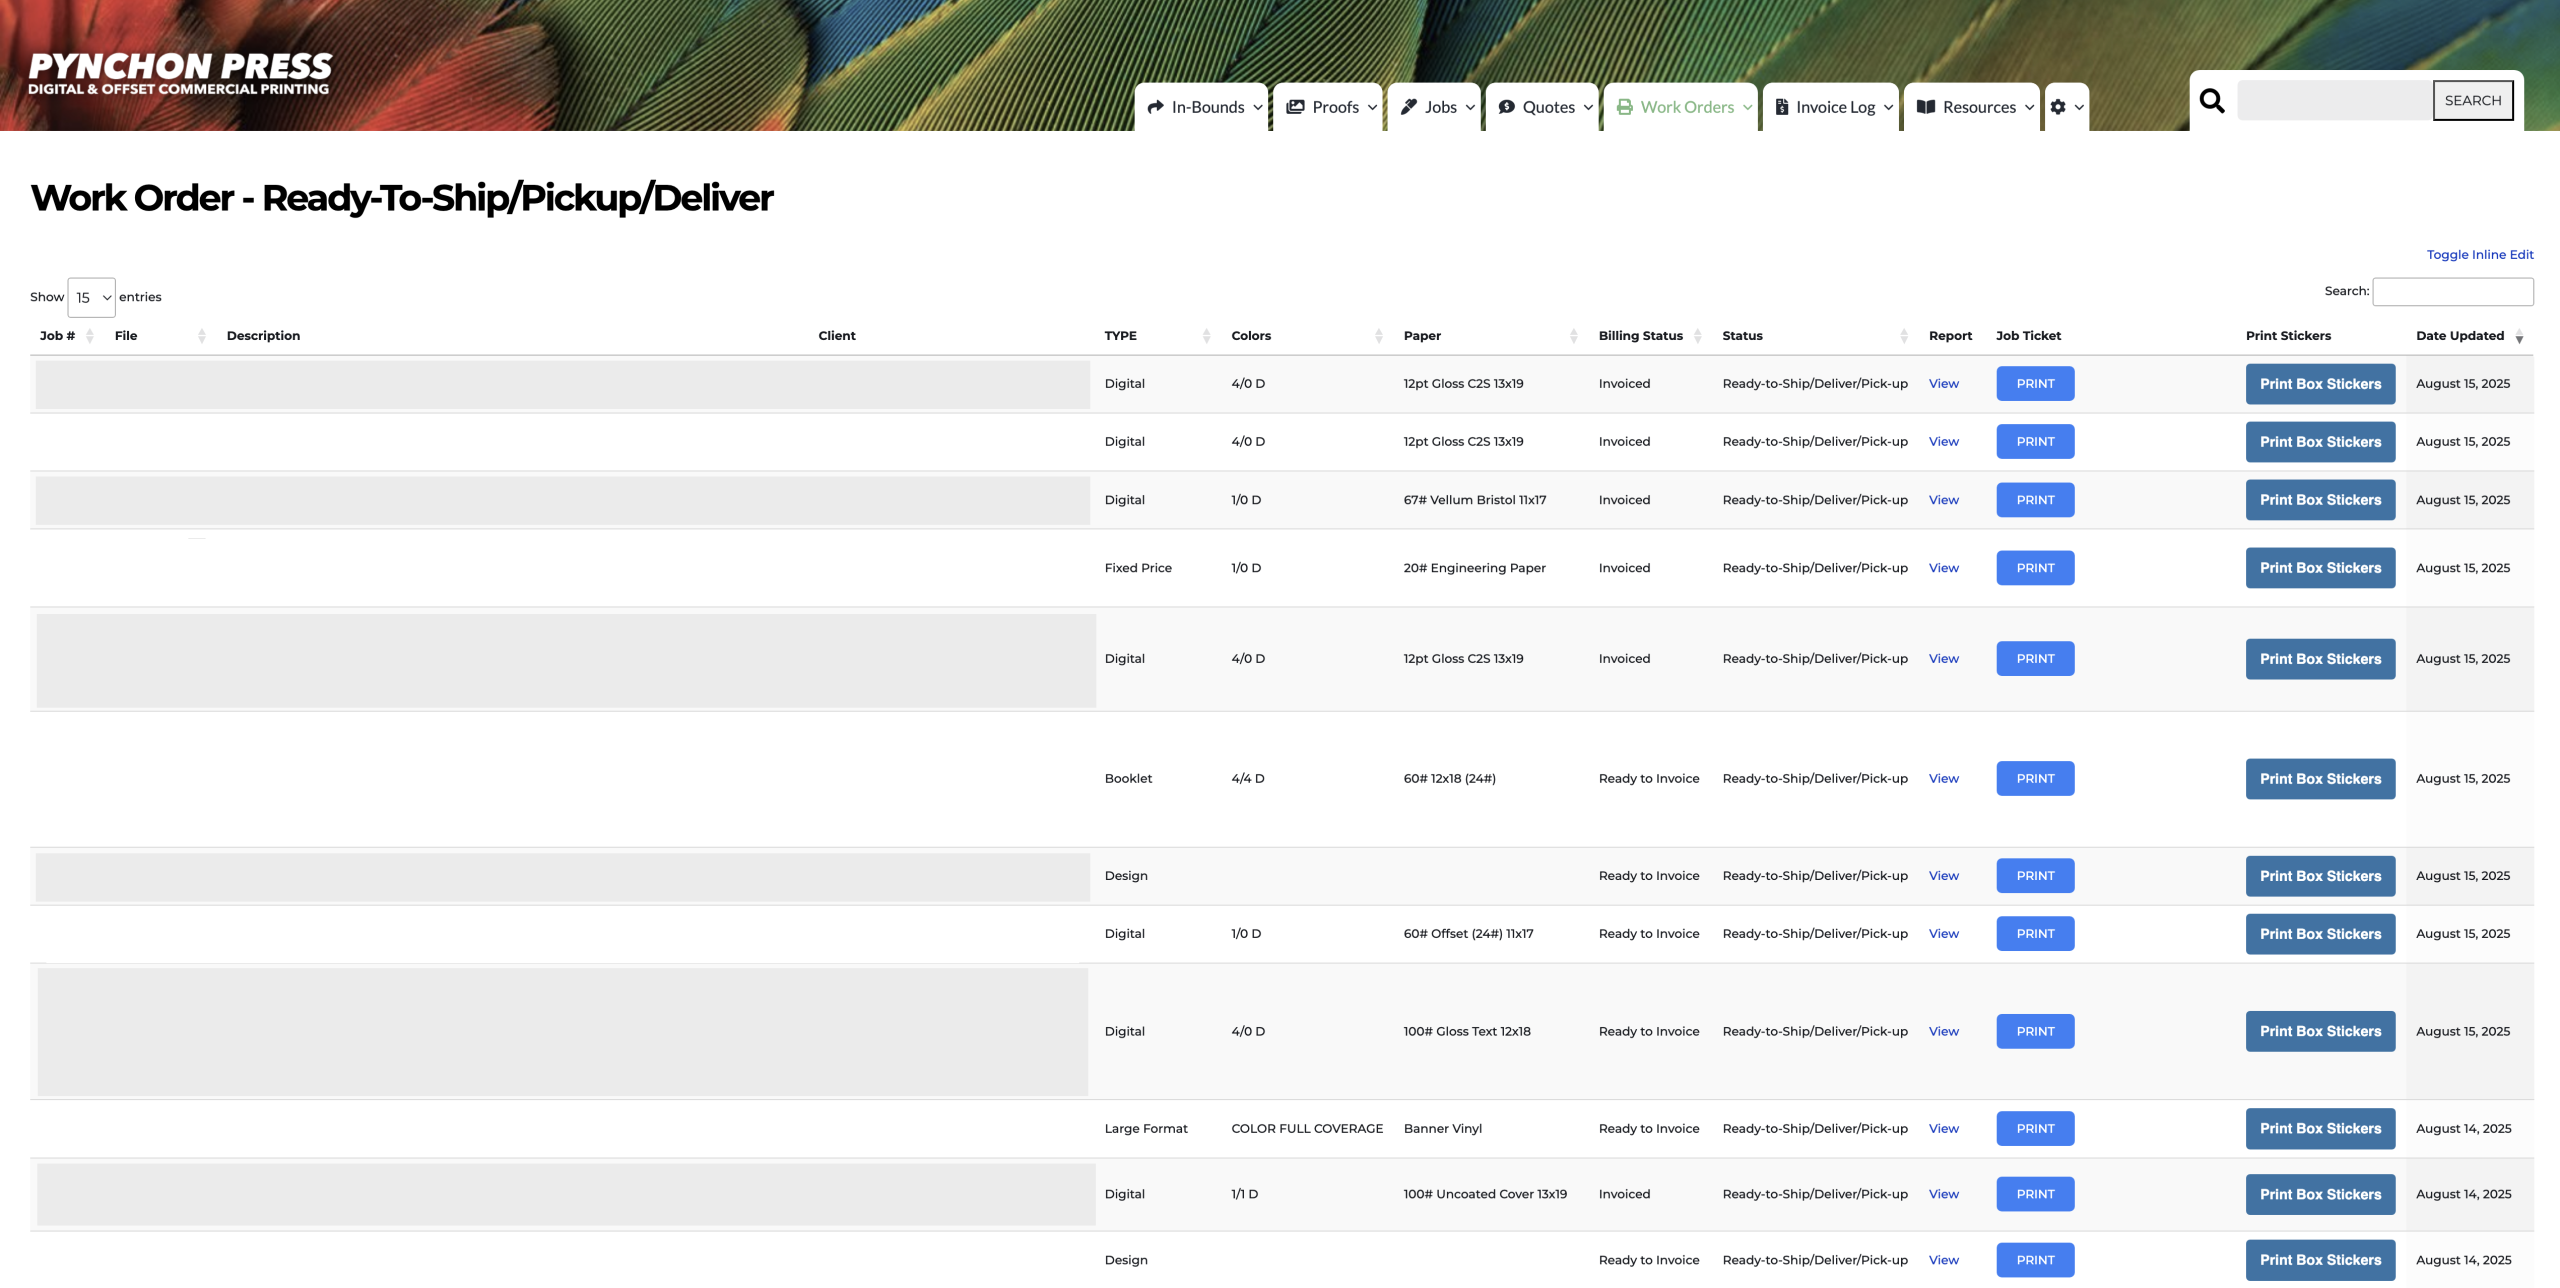Image resolution: width=2560 pixels, height=1288 pixels.
Task: View report for 60# Offset 11x17 row
Action: click(x=1943, y=934)
